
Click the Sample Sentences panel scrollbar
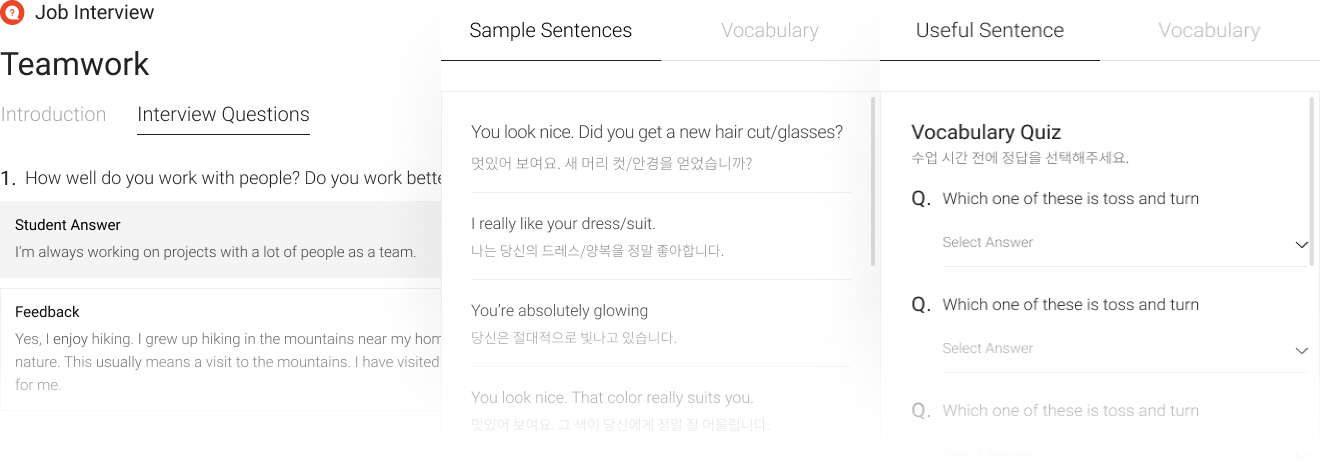tap(875, 181)
